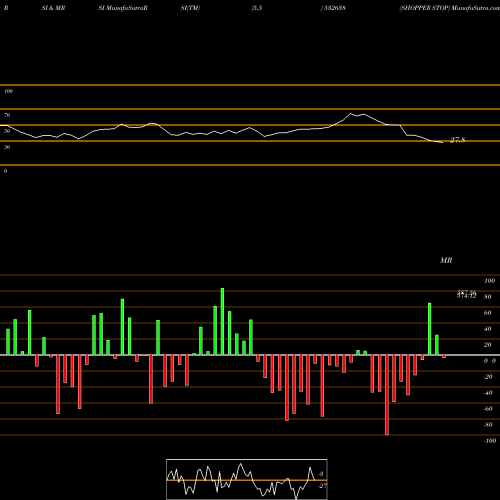Click the '532638' stock code text
Screen dimensions: 500x500
(x=334, y=8)
